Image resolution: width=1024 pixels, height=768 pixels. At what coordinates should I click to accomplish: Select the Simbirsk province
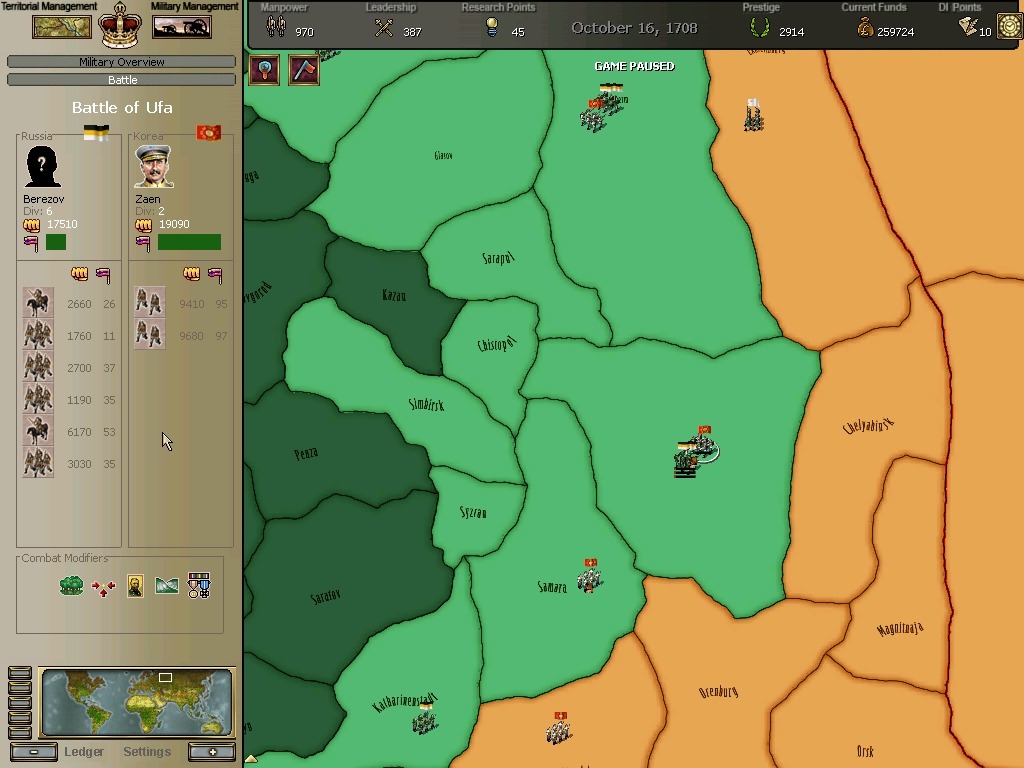[426, 404]
